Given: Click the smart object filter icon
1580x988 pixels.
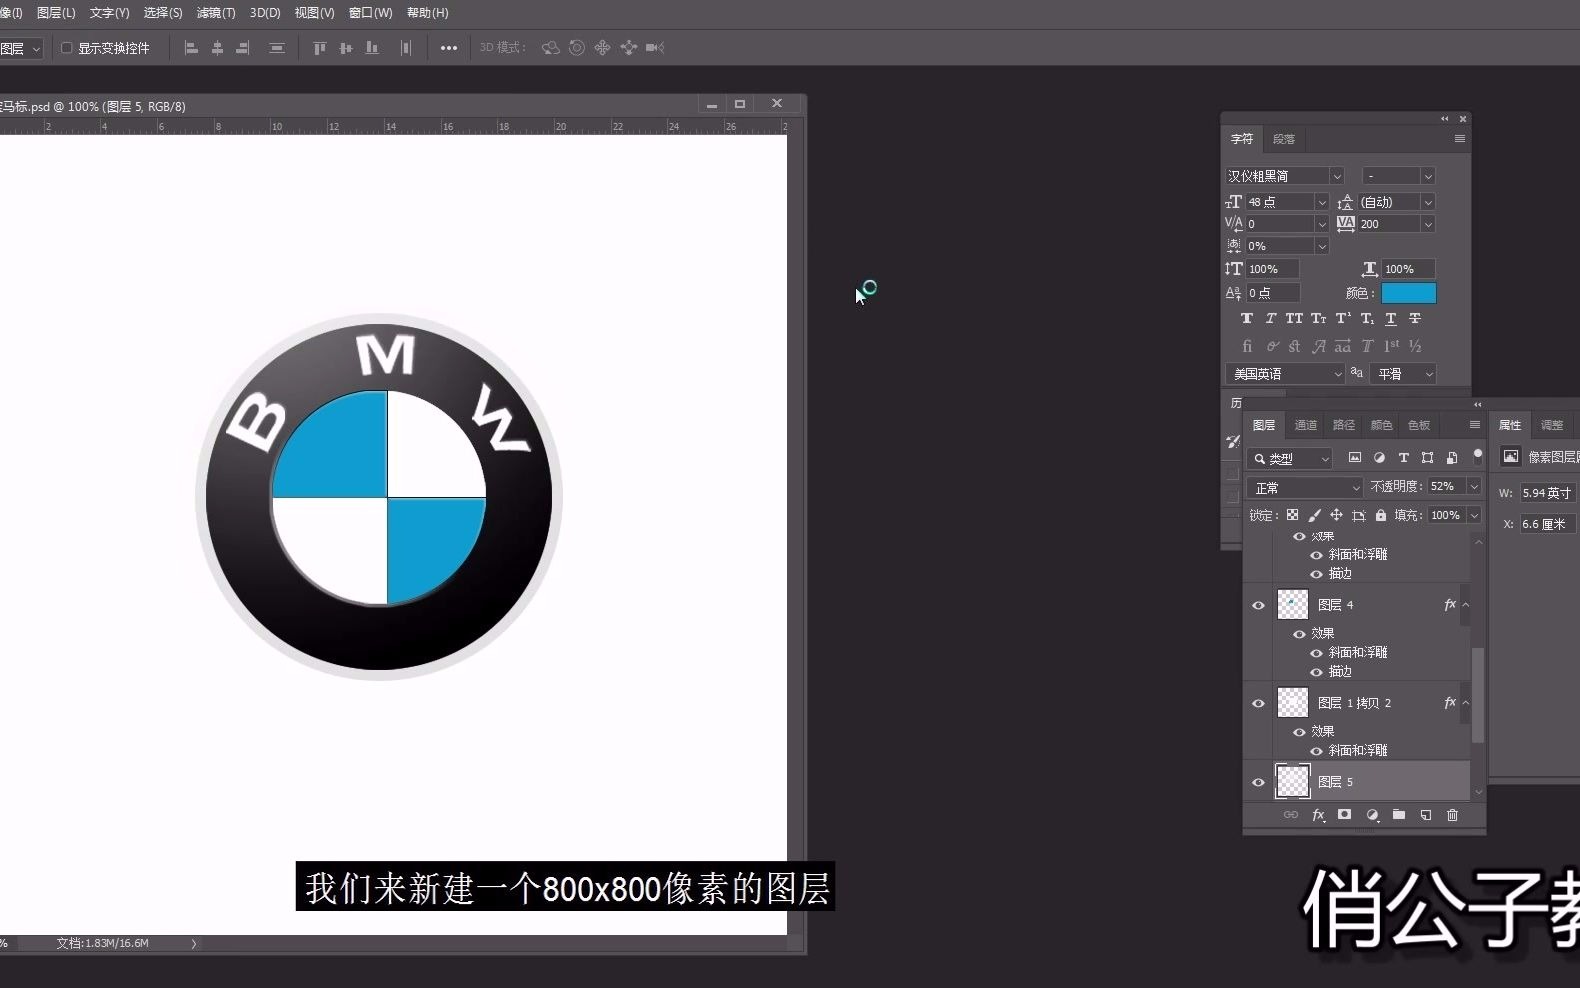Looking at the screenshot, I should coord(1452,458).
